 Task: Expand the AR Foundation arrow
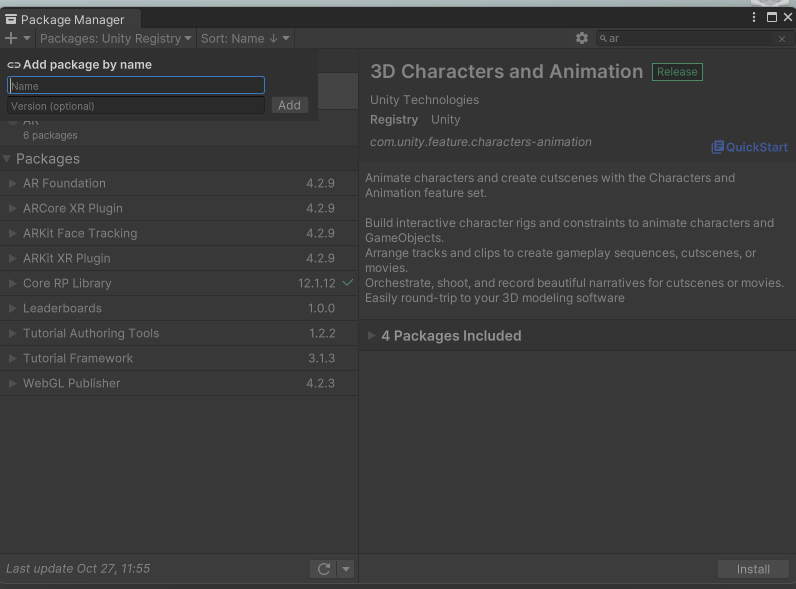click(13, 183)
